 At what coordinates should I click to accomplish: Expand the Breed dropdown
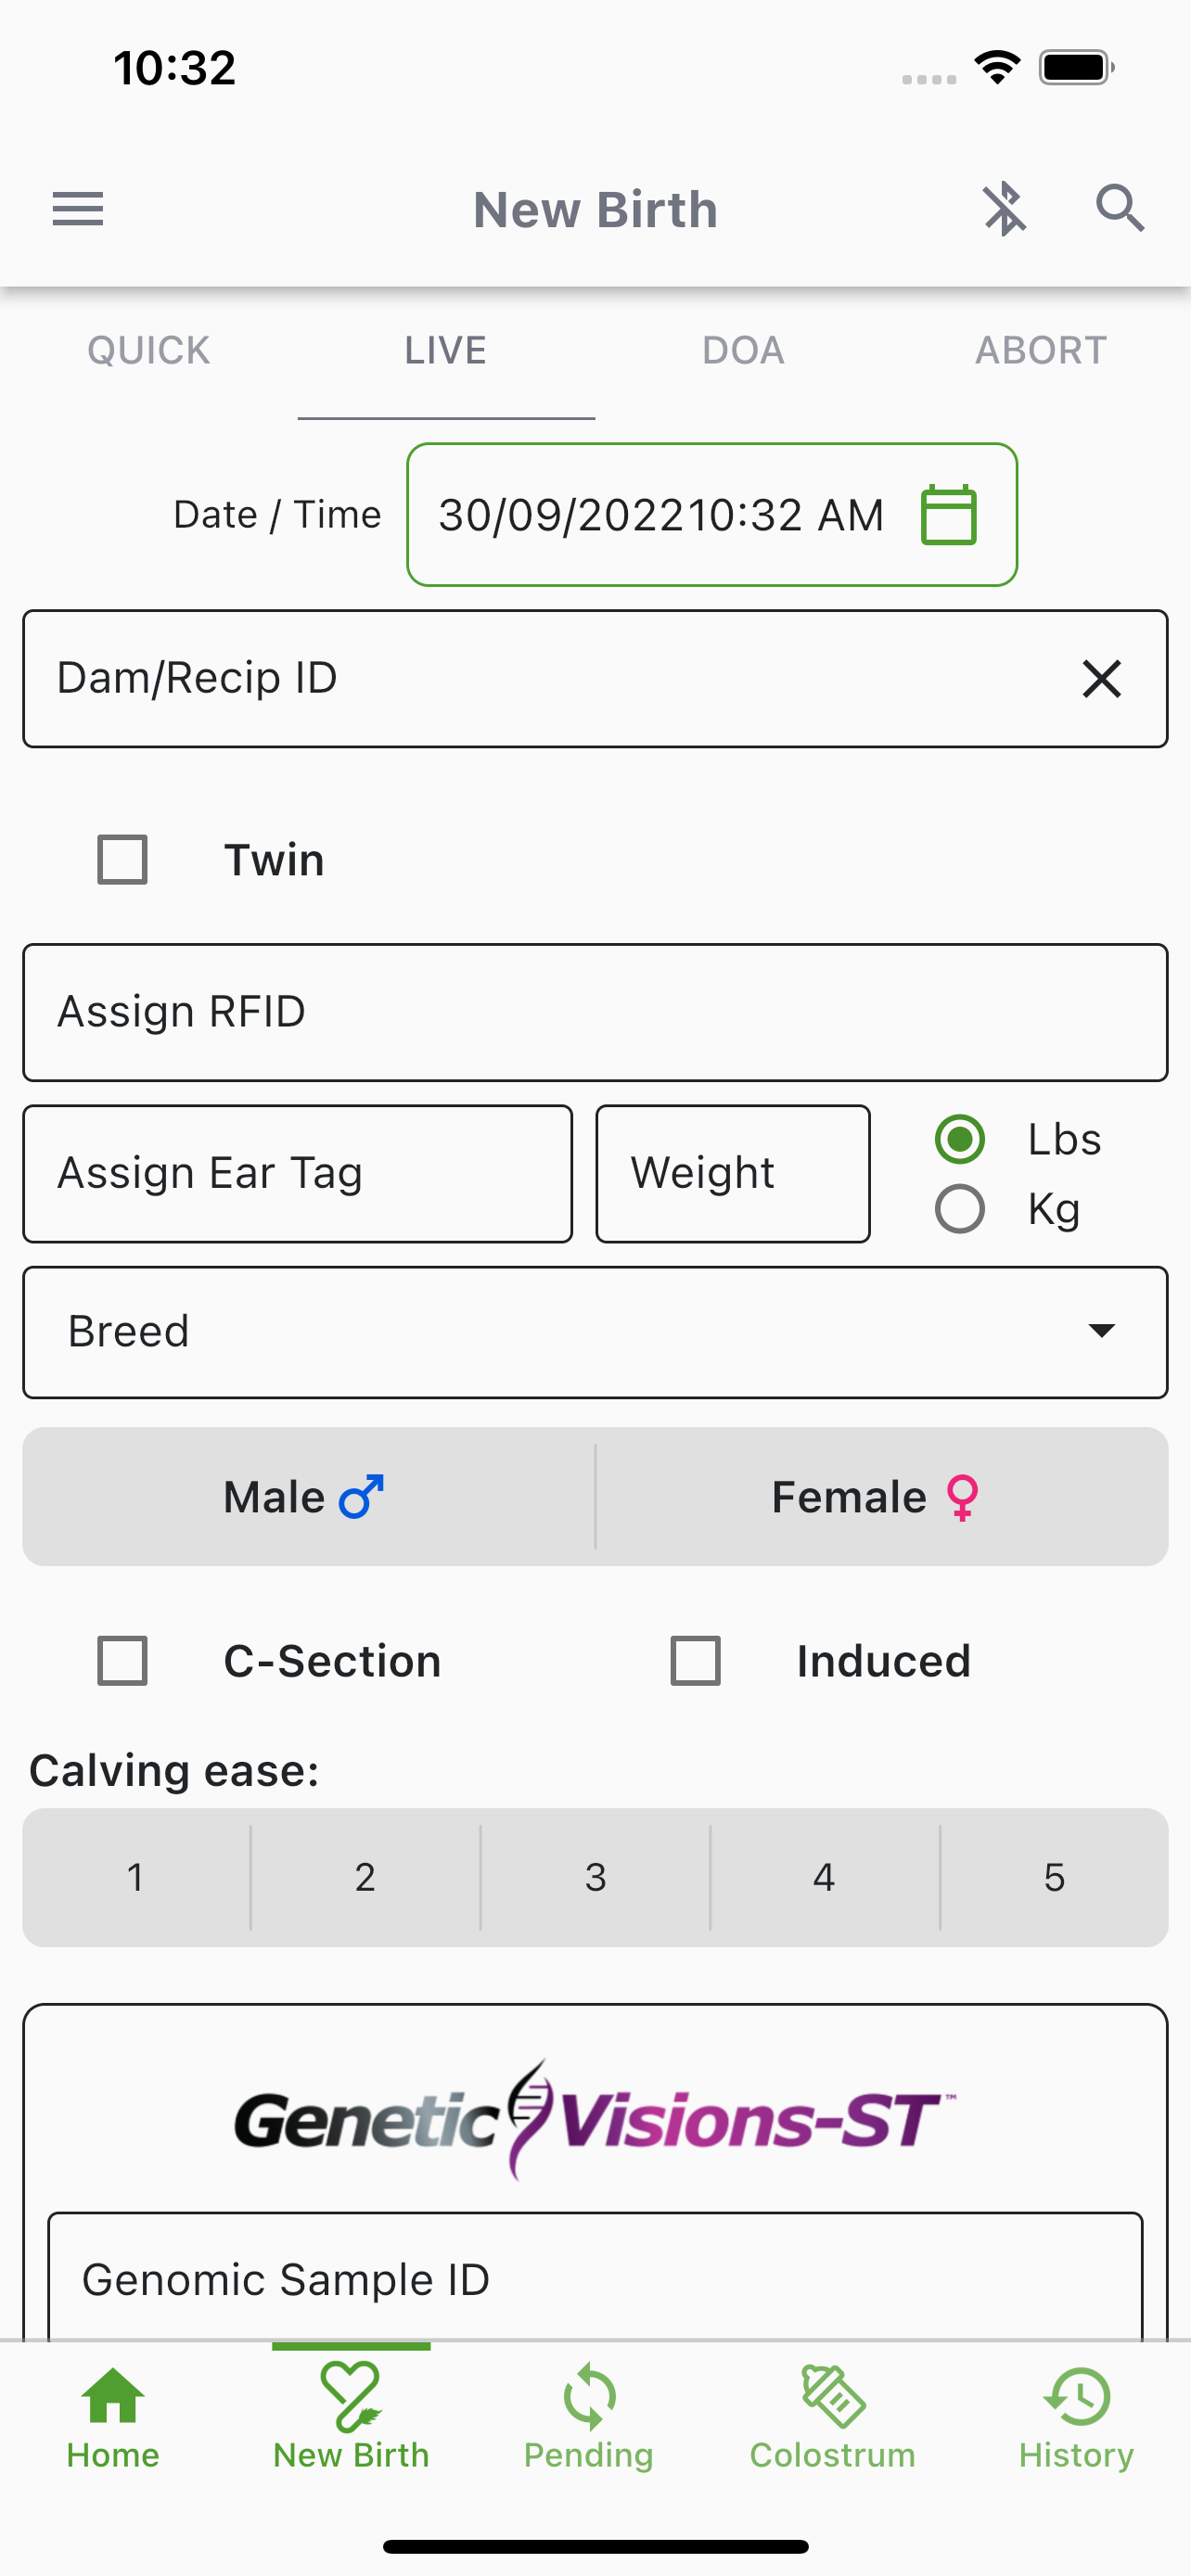tap(595, 1332)
